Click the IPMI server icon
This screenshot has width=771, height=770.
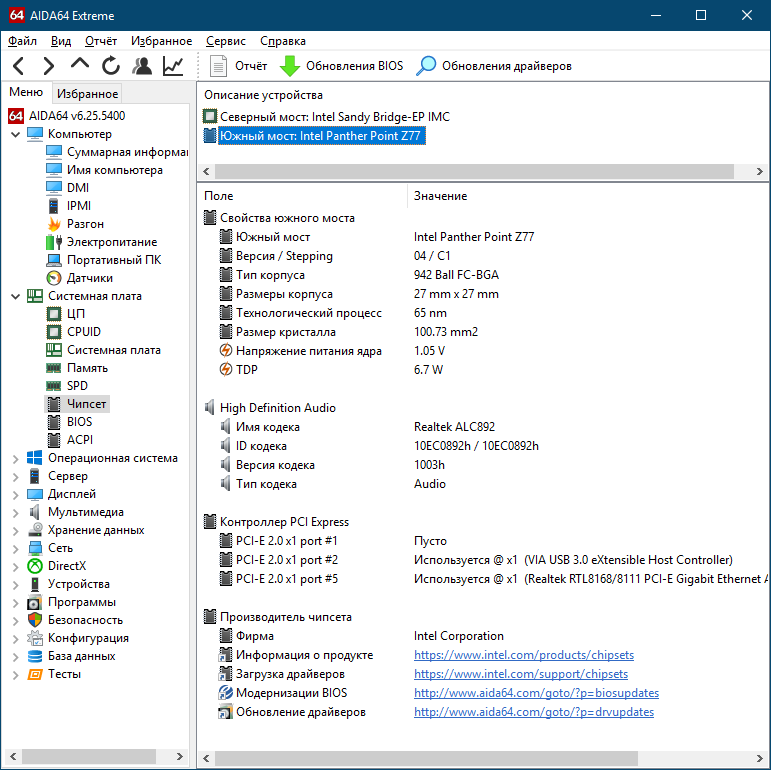(x=54, y=206)
